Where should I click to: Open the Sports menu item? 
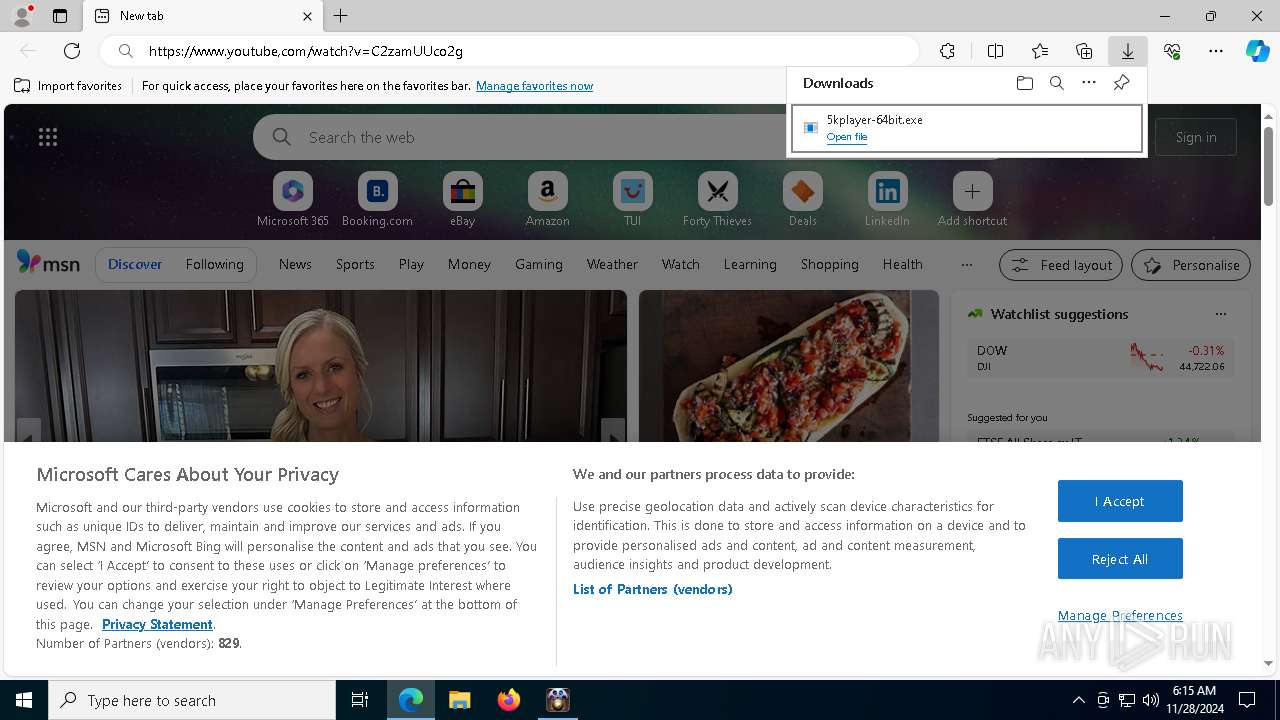tap(355, 264)
